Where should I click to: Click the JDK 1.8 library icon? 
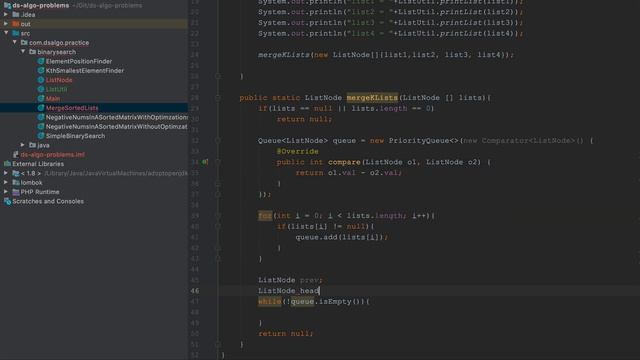[x=16, y=173]
